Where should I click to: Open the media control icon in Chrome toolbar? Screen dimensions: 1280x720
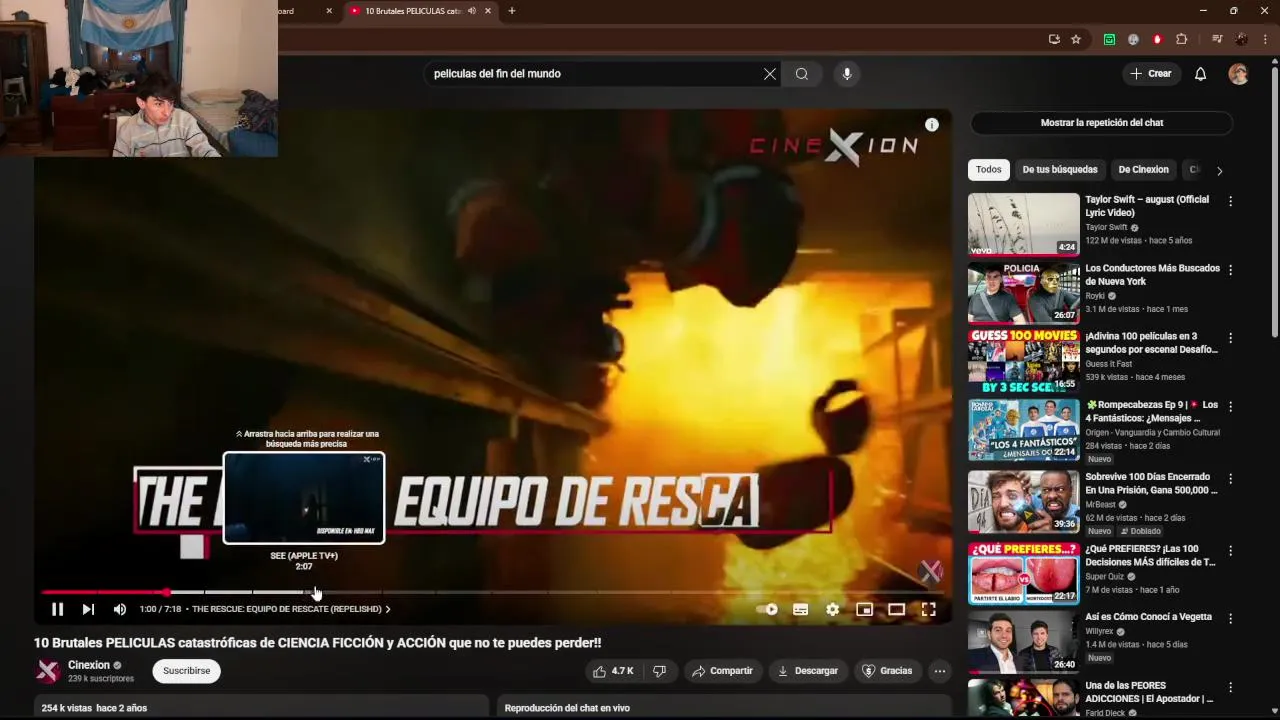tap(1217, 39)
